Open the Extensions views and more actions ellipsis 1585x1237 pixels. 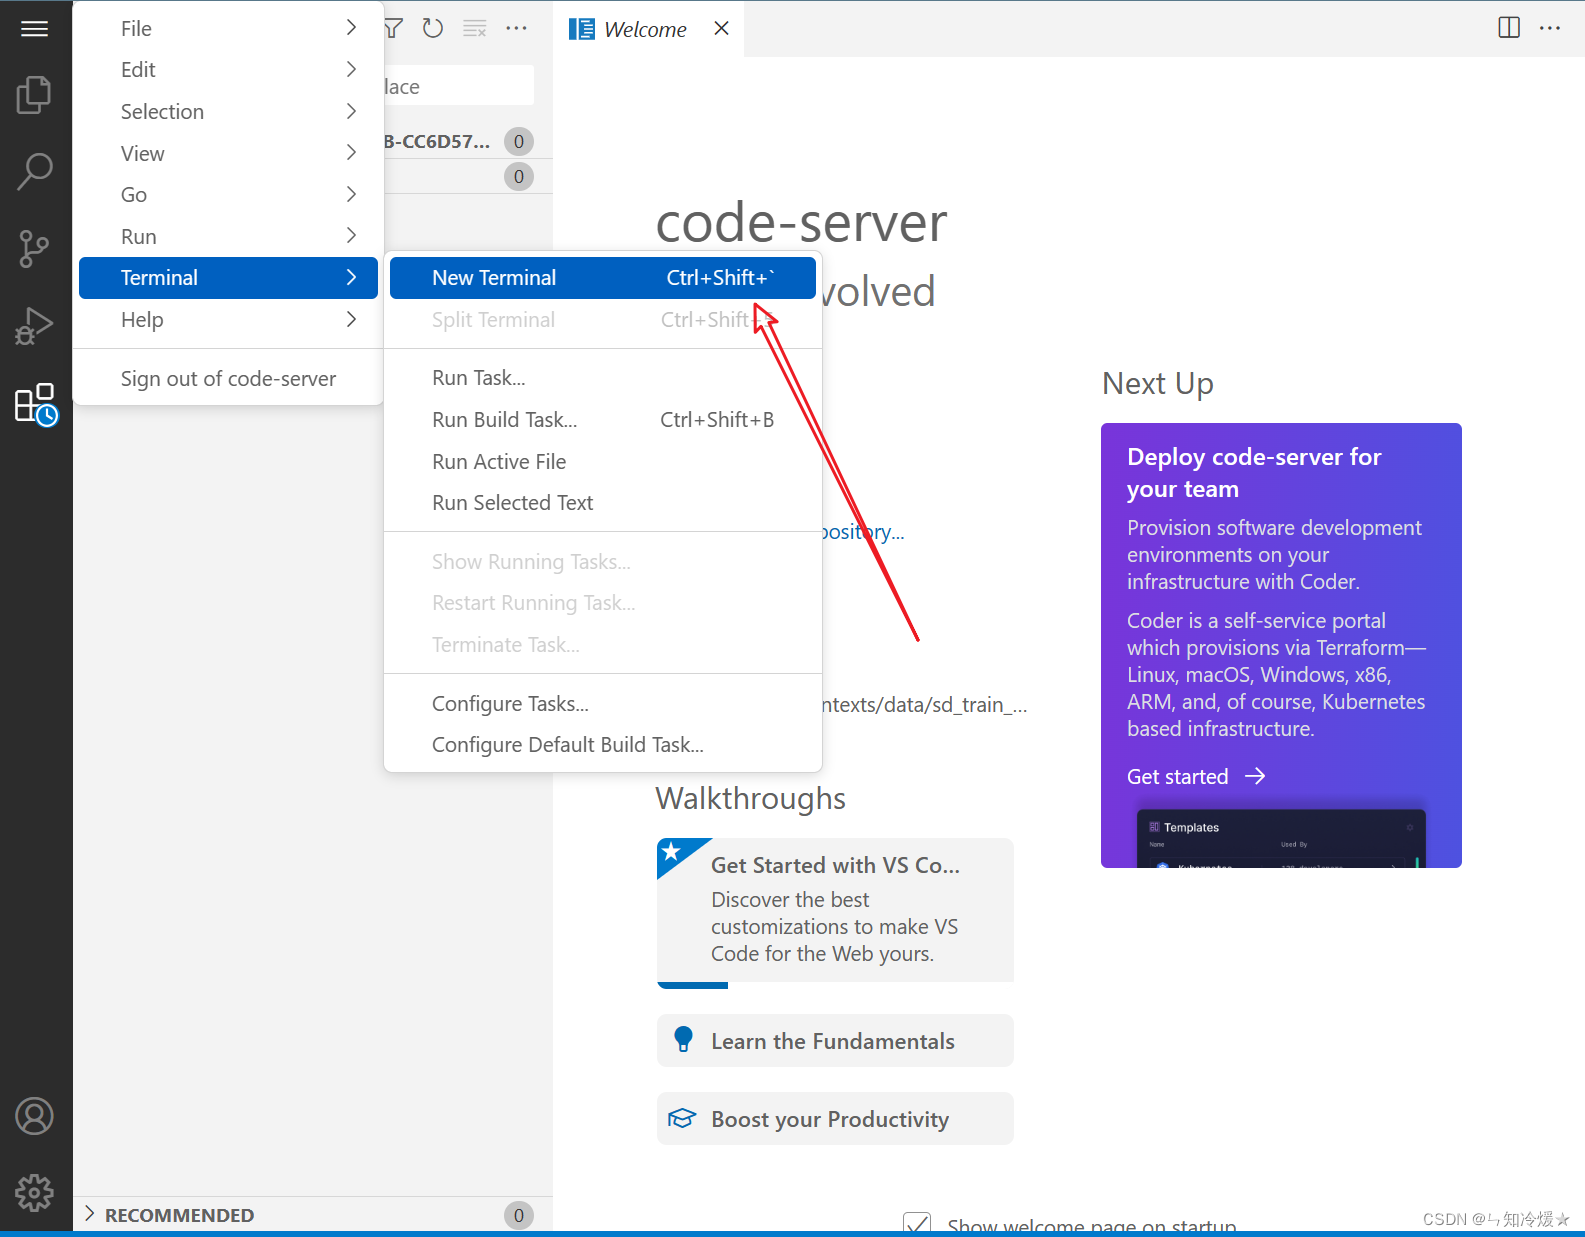pyautogui.click(x=516, y=28)
